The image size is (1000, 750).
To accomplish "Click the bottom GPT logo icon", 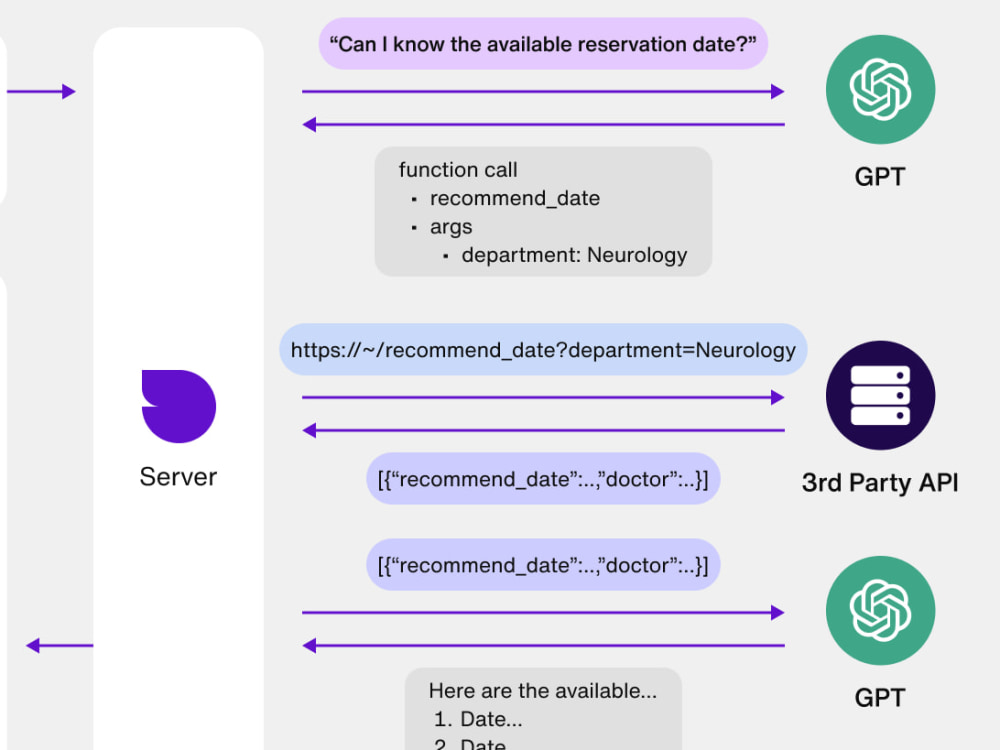I will coord(880,610).
